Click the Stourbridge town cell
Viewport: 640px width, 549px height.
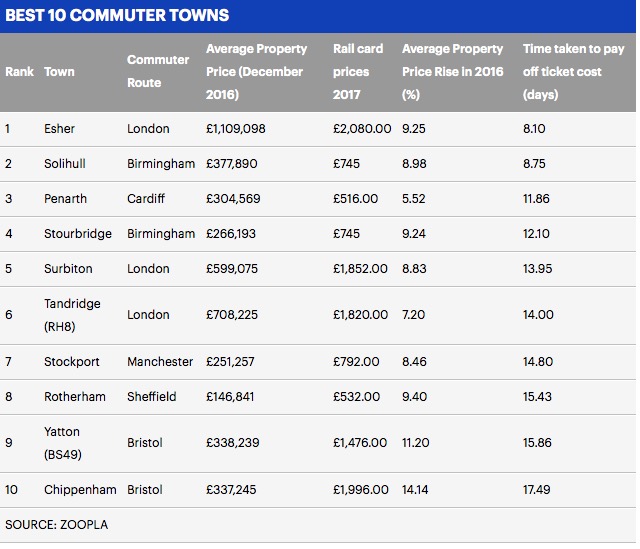click(76, 234)
